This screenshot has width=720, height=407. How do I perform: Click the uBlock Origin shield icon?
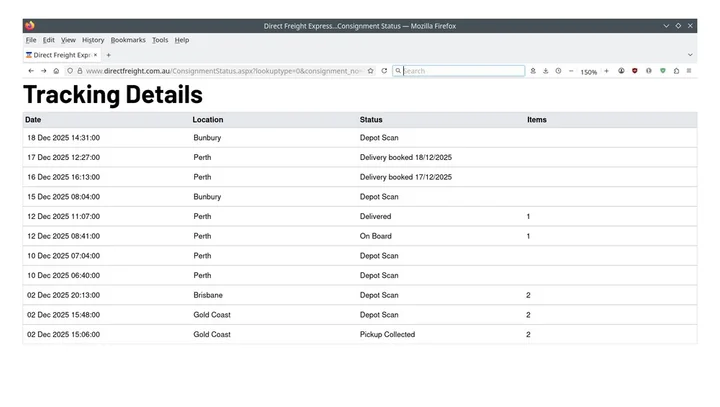[635, 71]
